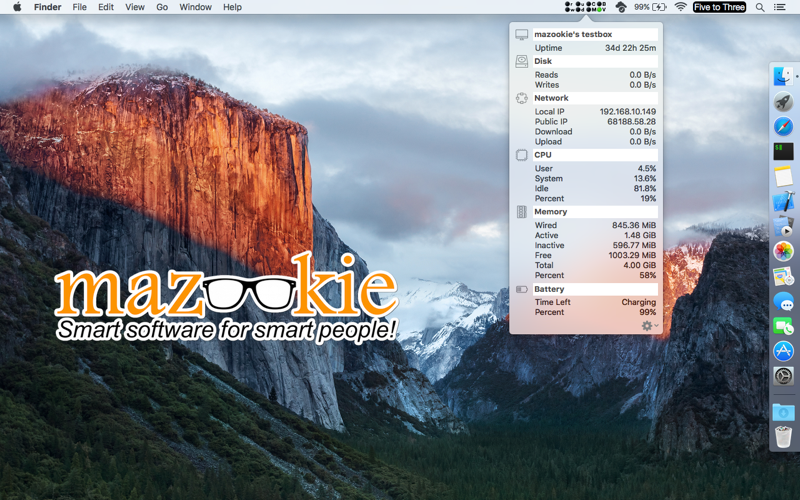Launch Safari from the Dock
The width and height of the screenshot is (800, 500).
[x=783, y=126]
